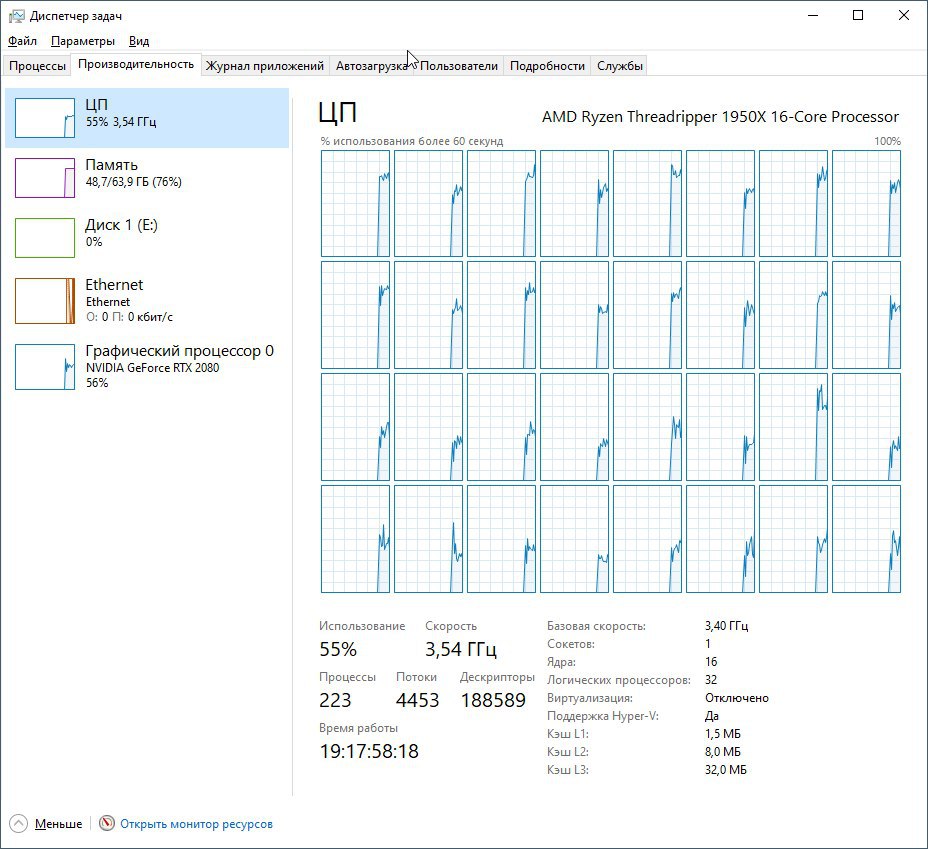Viewport: 928px width, 849px height.
Task: Close the Диспетчер задач window
Action: point(904,15)
